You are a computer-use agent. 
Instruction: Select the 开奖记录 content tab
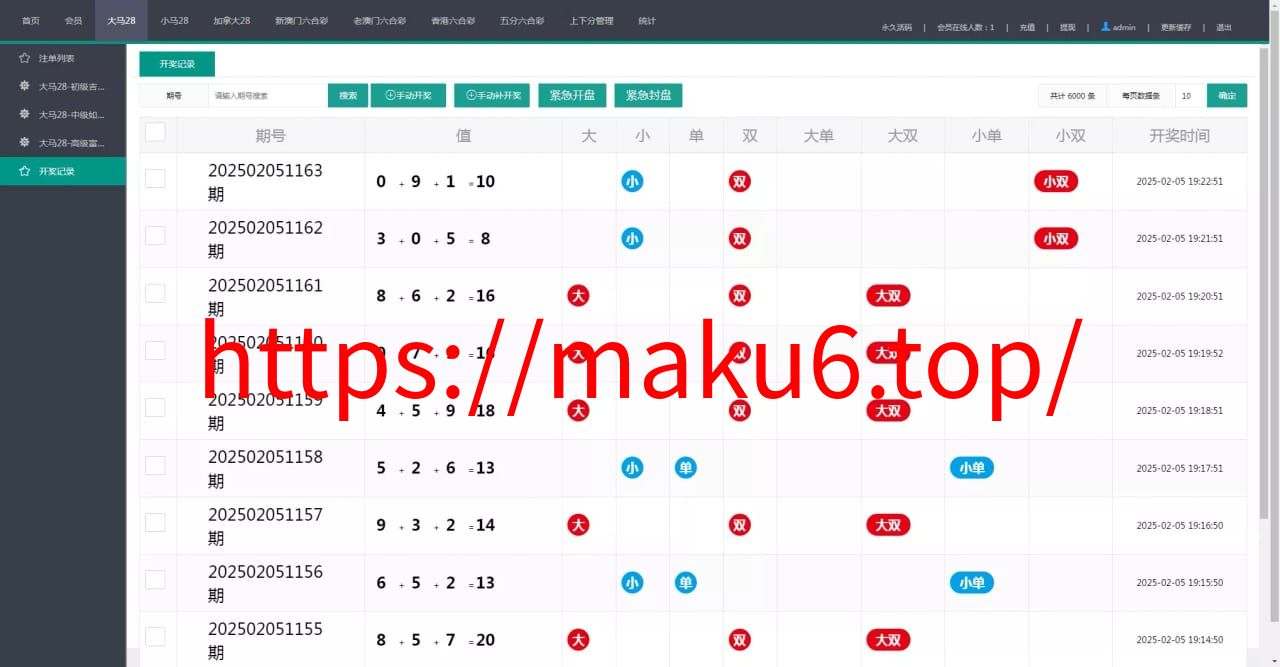[x=177, y=64]
